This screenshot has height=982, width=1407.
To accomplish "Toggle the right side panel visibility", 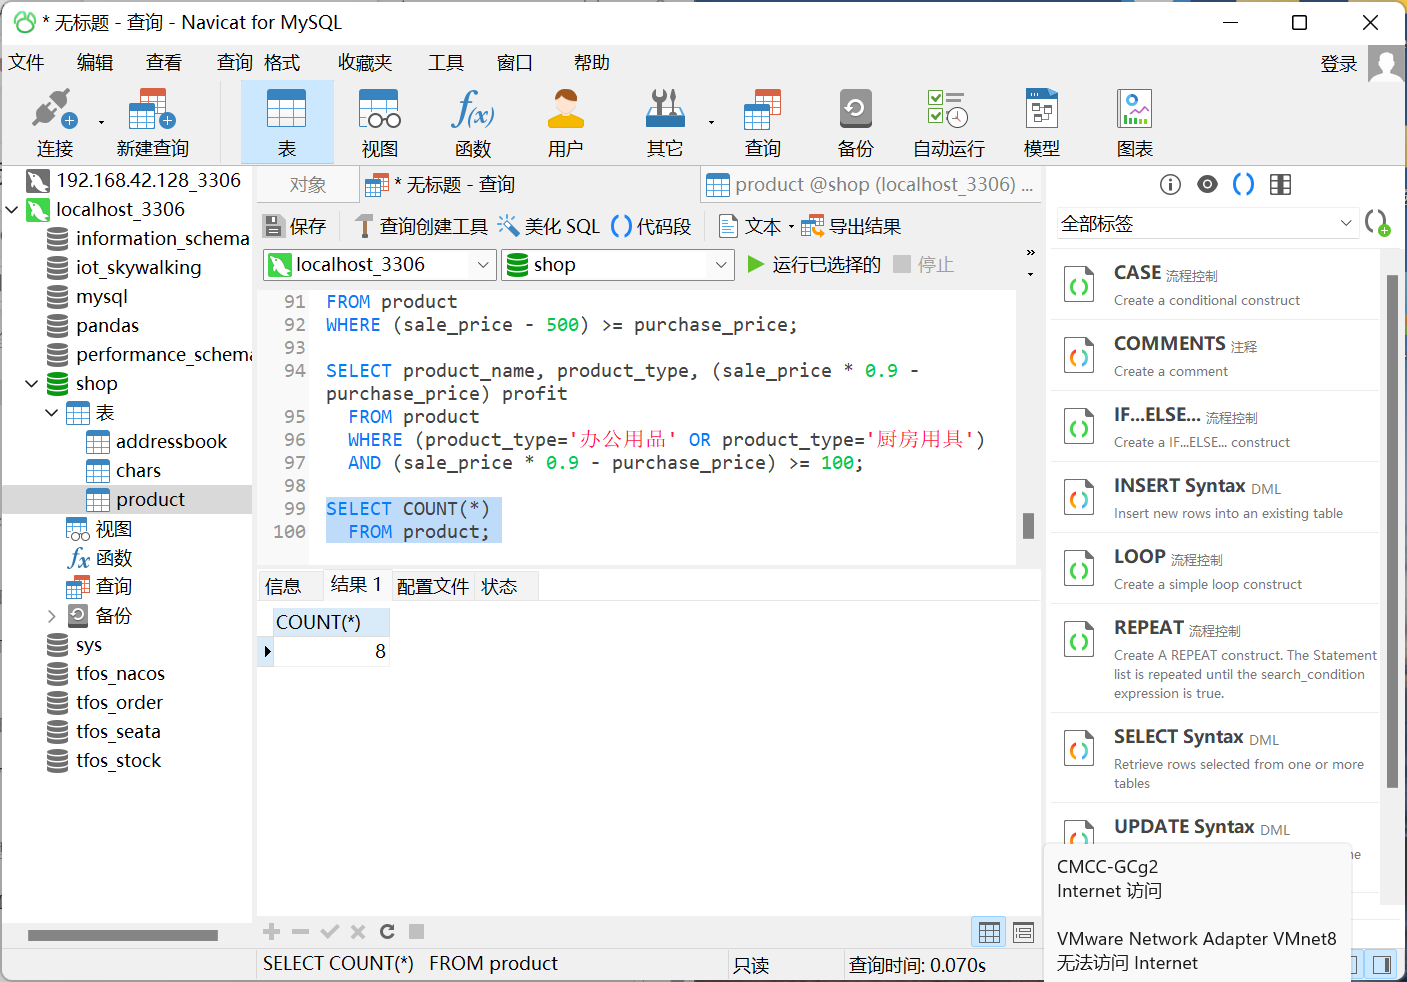I will coord(1382,964).
